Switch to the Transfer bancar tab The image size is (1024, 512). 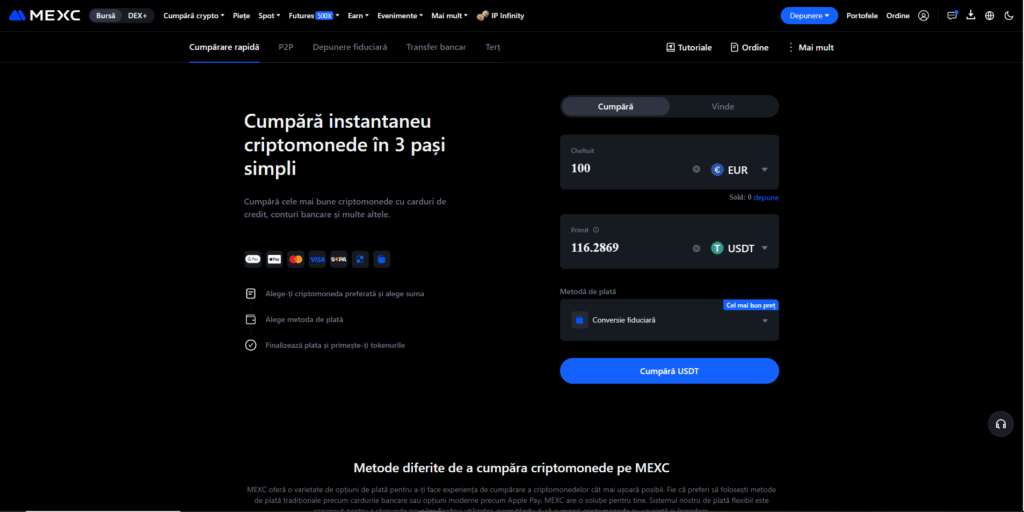[436, 48]
